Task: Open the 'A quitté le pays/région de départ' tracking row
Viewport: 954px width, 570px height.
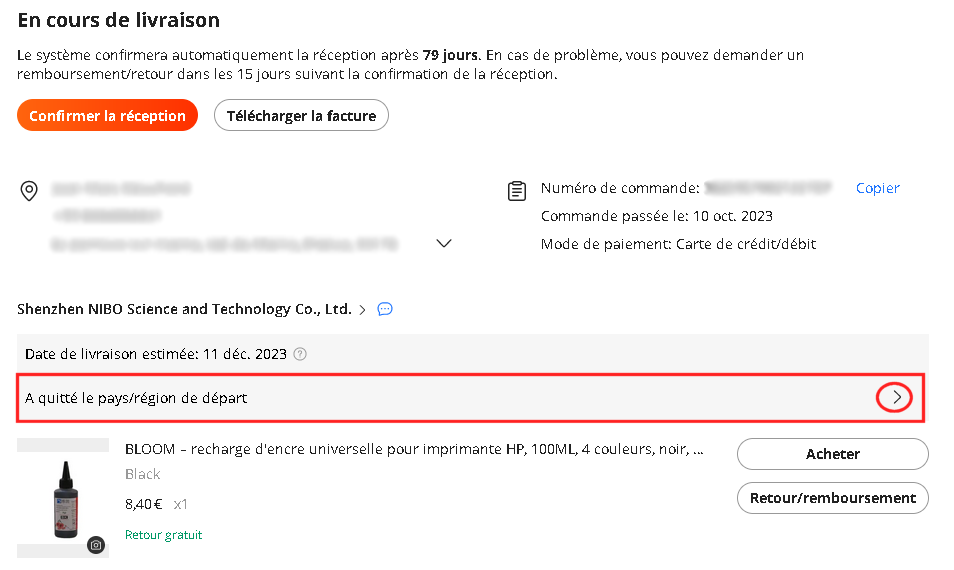Action: point(470,398)
